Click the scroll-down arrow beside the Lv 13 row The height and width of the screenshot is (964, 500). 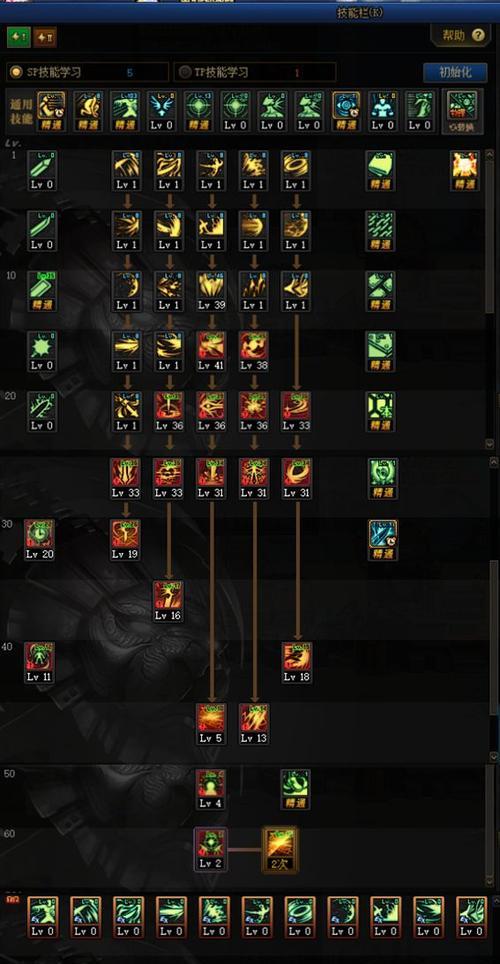pyautogui.click(x=493, y=756)
